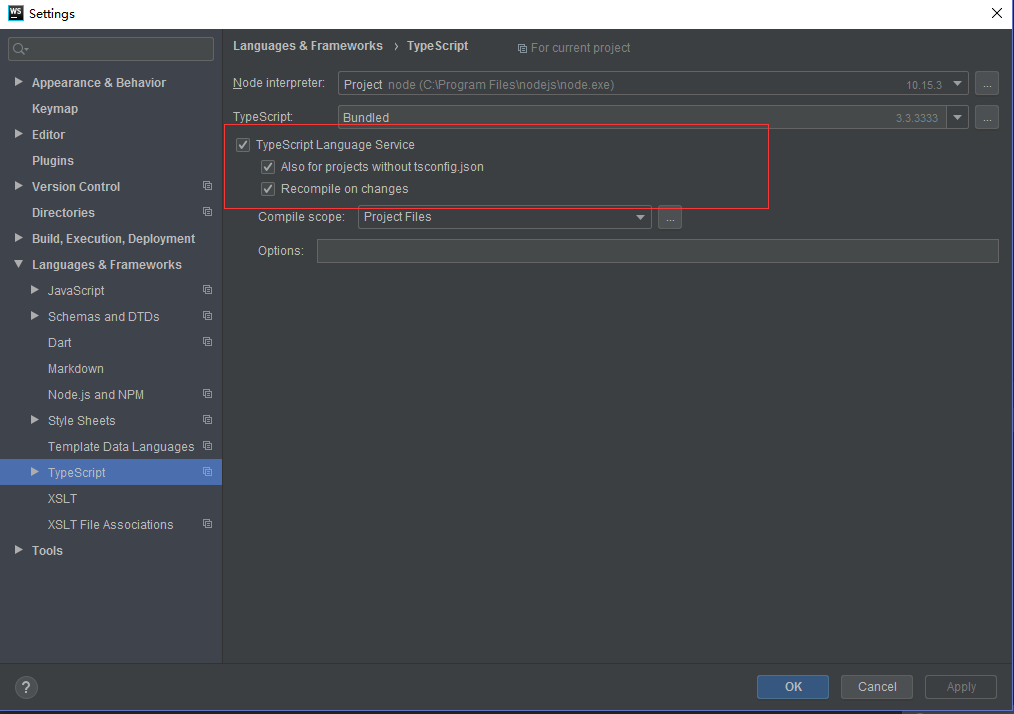Click project-level icon beside Style Sheets
This screenshot has width=1014, height=714.
tap(207, 420)
